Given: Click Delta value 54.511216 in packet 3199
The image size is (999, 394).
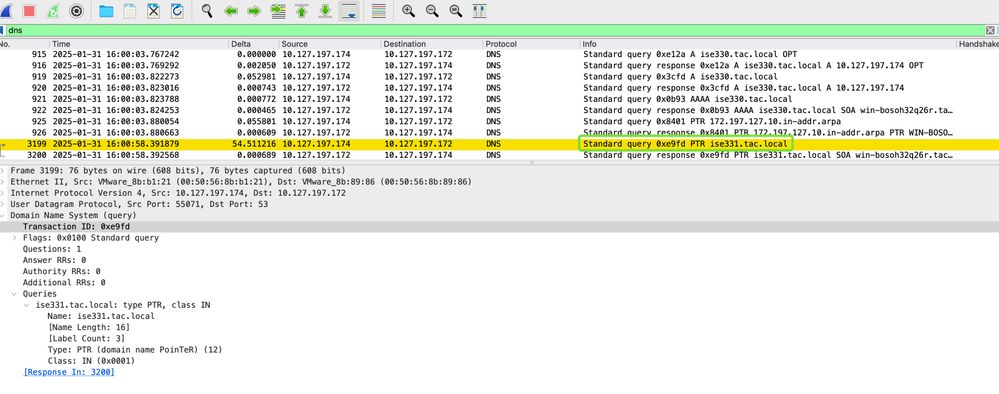Looking at the screenshot, I should point(255,144).
